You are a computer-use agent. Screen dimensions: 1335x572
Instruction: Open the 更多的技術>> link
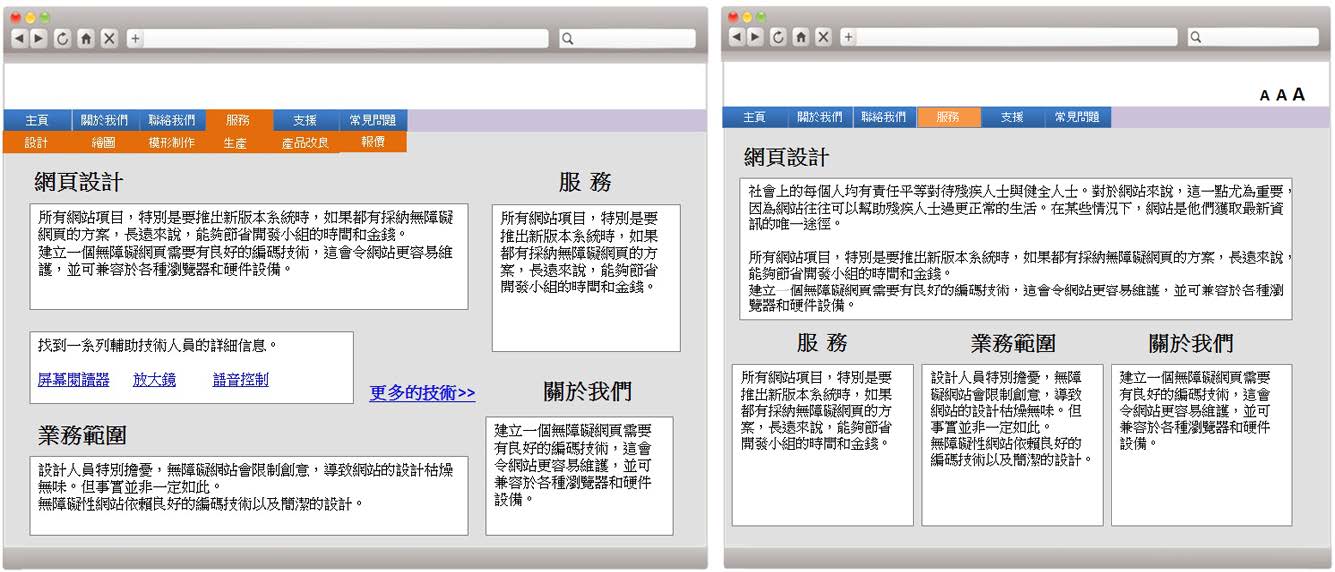coord(422,393)
